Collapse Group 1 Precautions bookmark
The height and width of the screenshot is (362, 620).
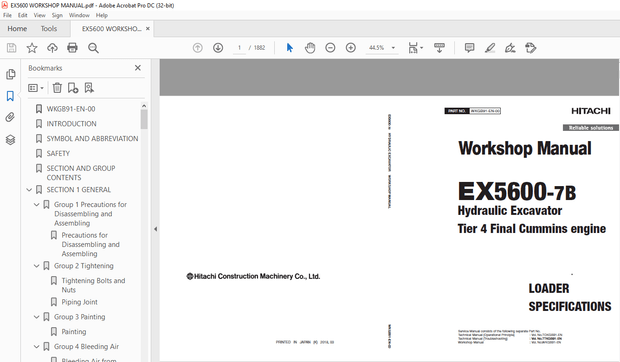click(x=36, y=204)
